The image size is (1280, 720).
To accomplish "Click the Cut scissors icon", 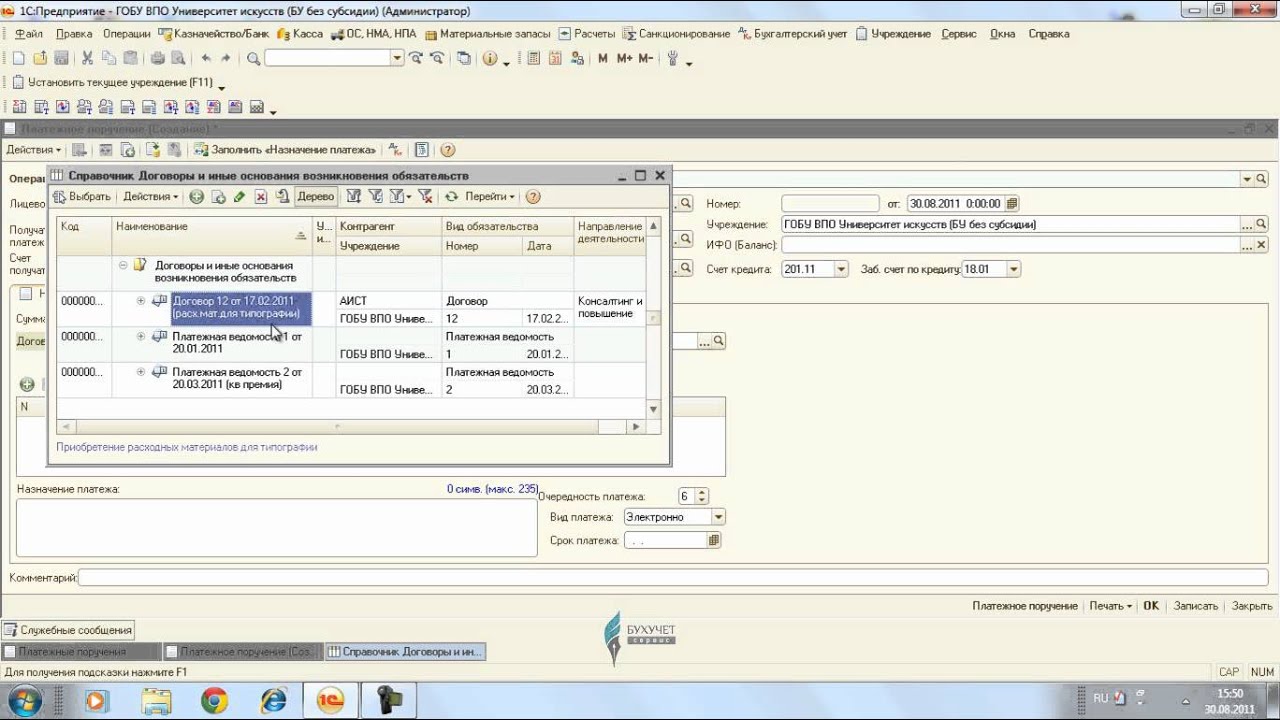I will click(x=87, y=59).
